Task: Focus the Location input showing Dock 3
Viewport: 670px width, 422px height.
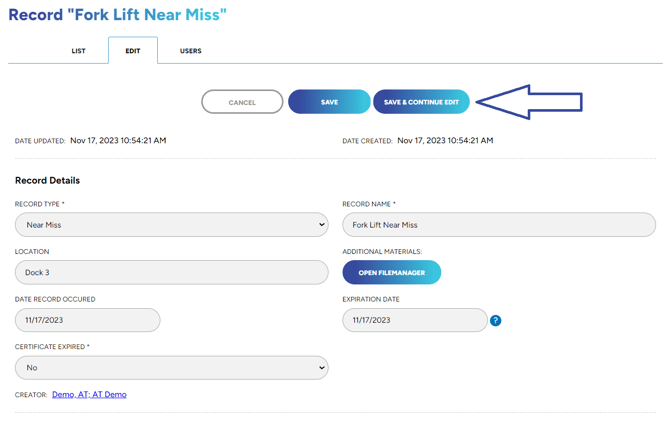Action: pyautogui.click(x=171, y=272)
